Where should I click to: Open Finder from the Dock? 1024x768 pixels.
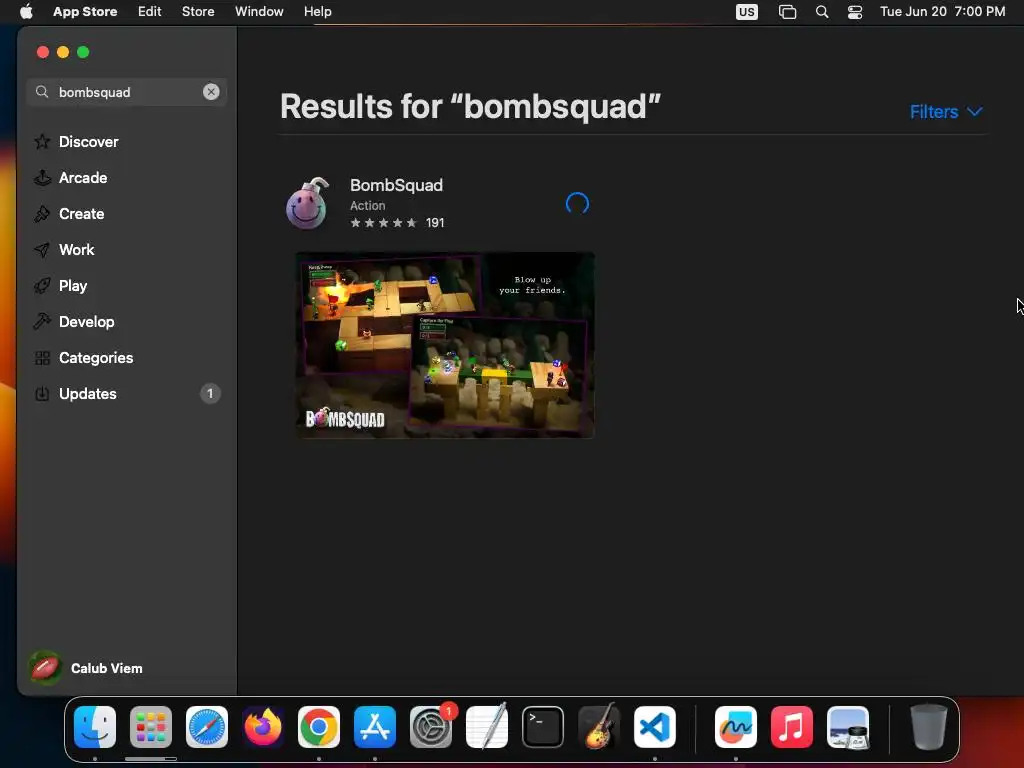coord(95,727)
